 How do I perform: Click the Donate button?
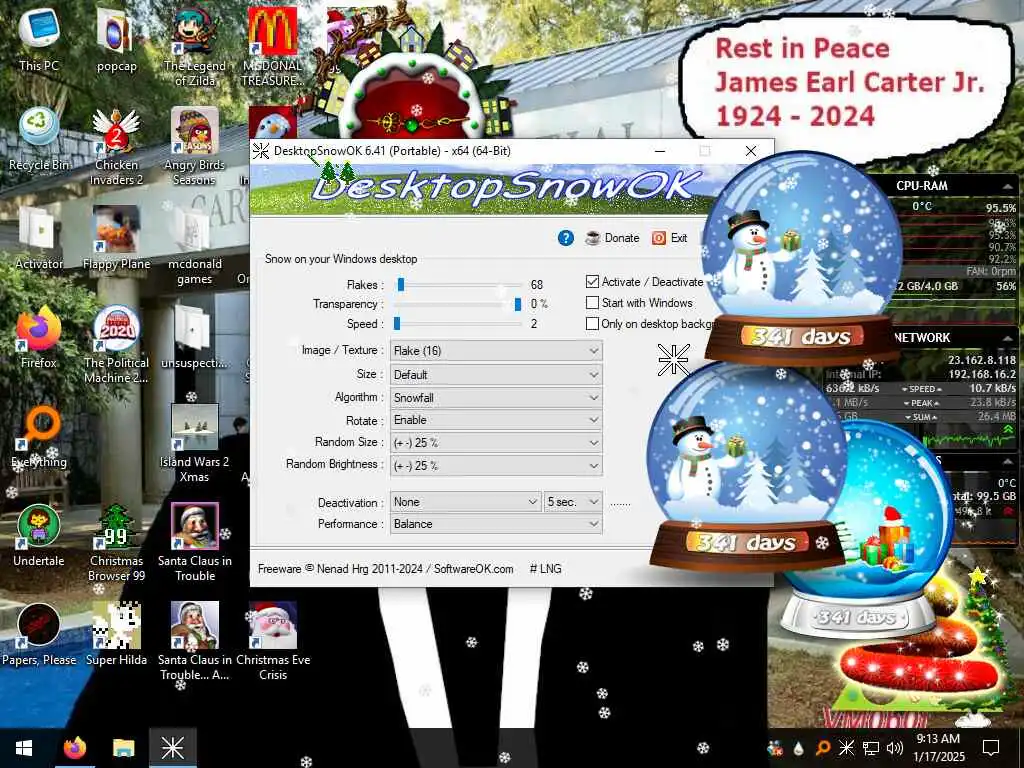[613, 238]
